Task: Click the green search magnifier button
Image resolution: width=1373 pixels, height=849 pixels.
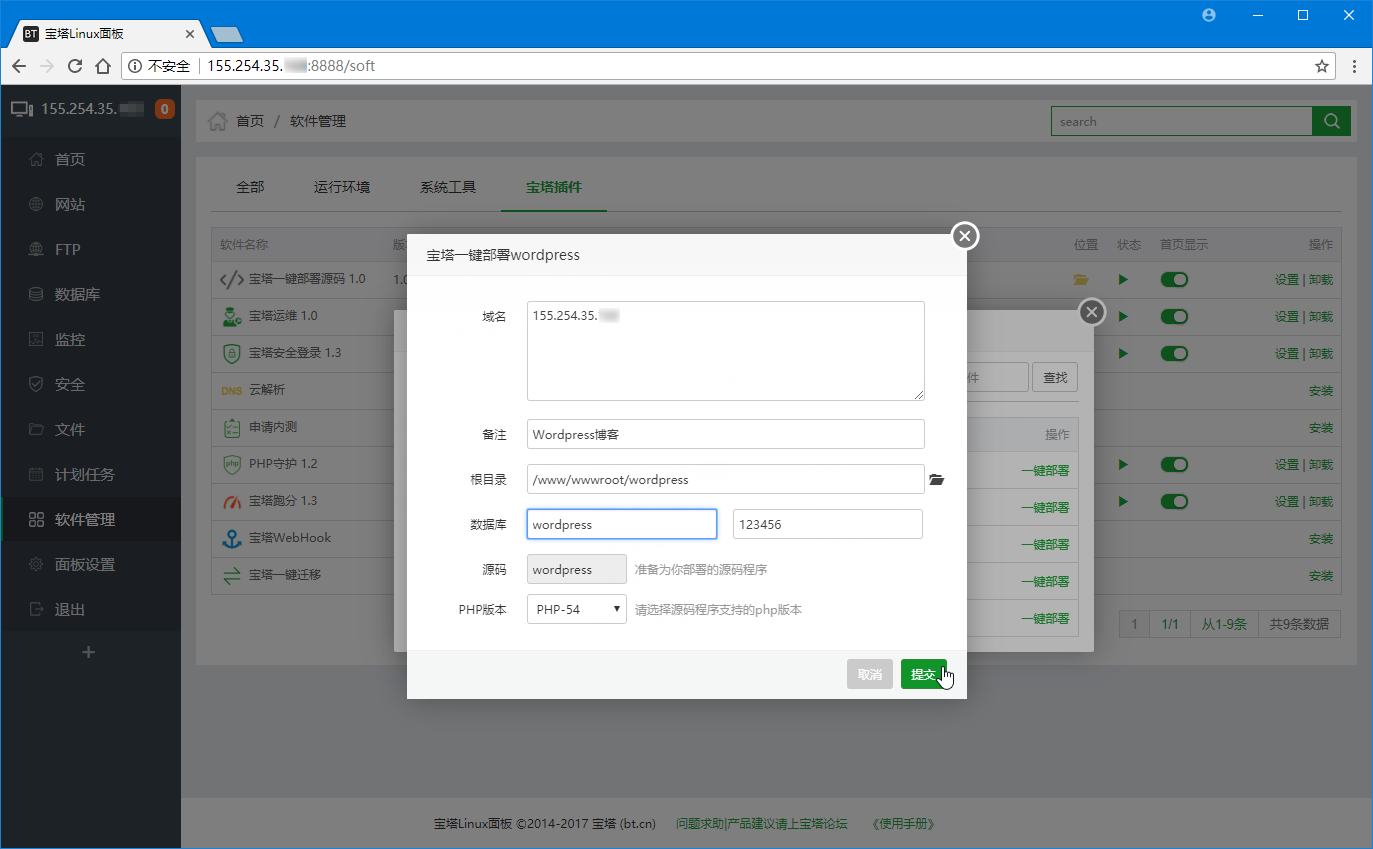Action: coord(1331,121)
